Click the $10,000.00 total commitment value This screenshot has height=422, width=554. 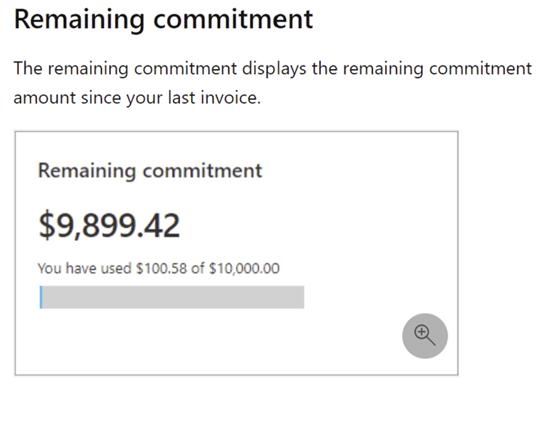(244, 268)
